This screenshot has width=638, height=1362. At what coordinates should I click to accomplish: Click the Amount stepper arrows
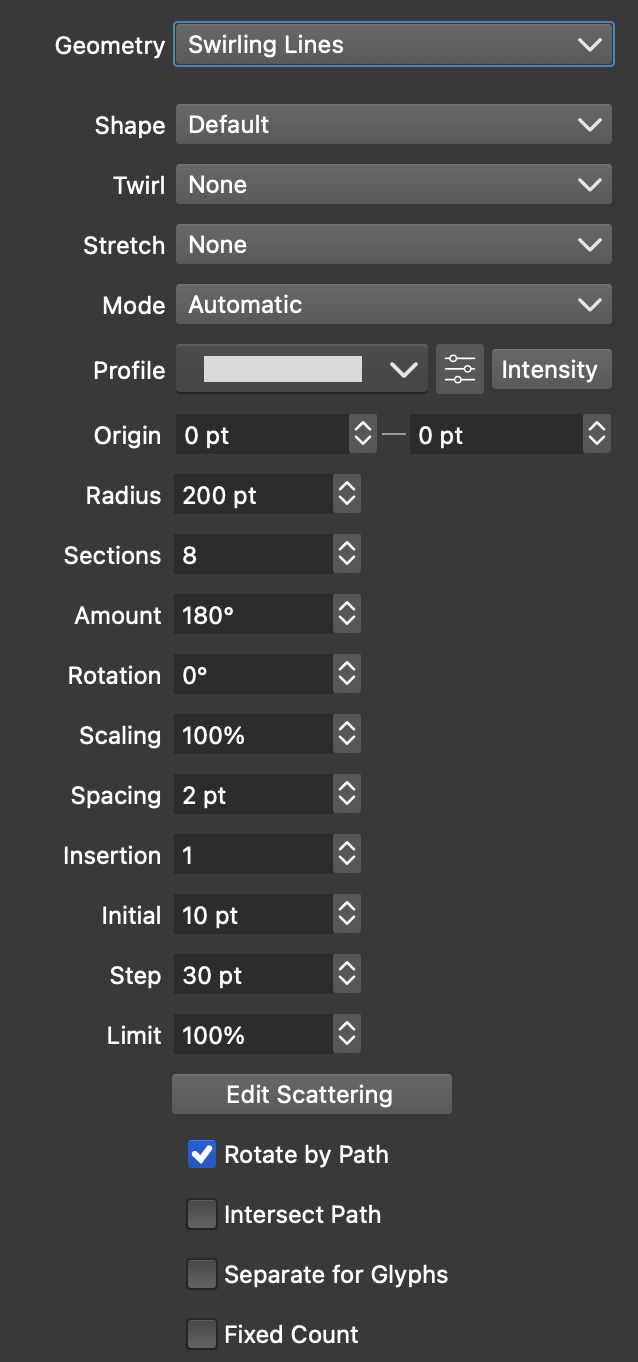(347, 615)
